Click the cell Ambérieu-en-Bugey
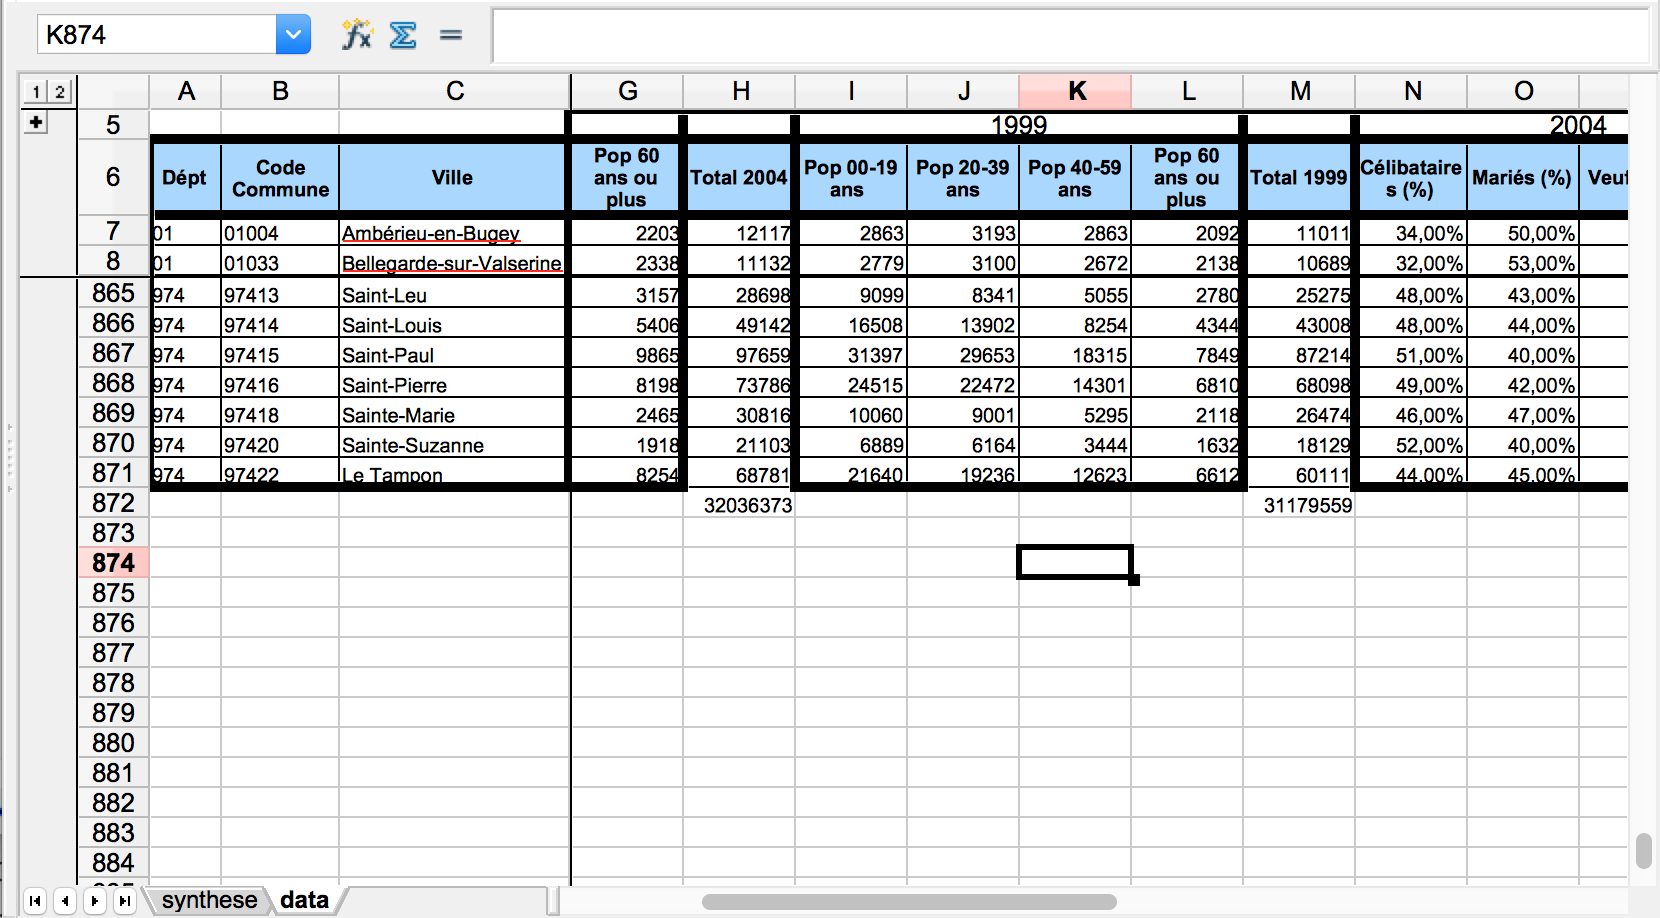 453,233
